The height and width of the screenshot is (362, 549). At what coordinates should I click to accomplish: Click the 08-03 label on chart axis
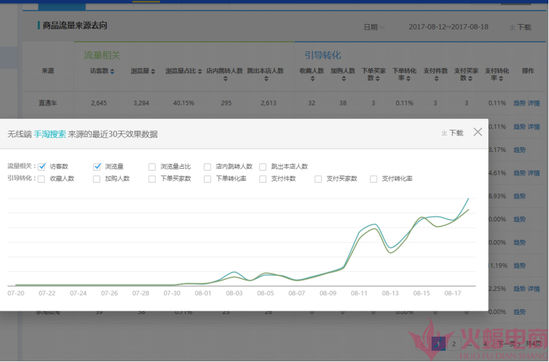click(x=234, y=293)
